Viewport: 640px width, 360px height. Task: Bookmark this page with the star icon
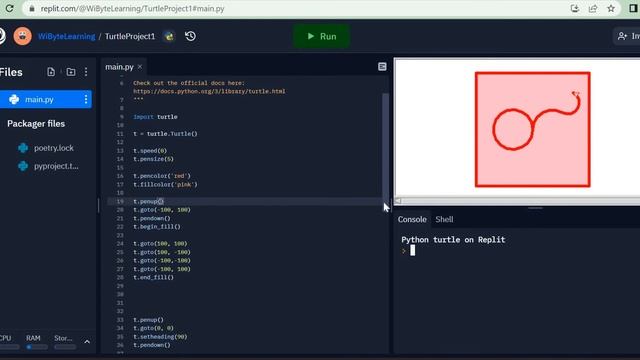tap(611, 9)
